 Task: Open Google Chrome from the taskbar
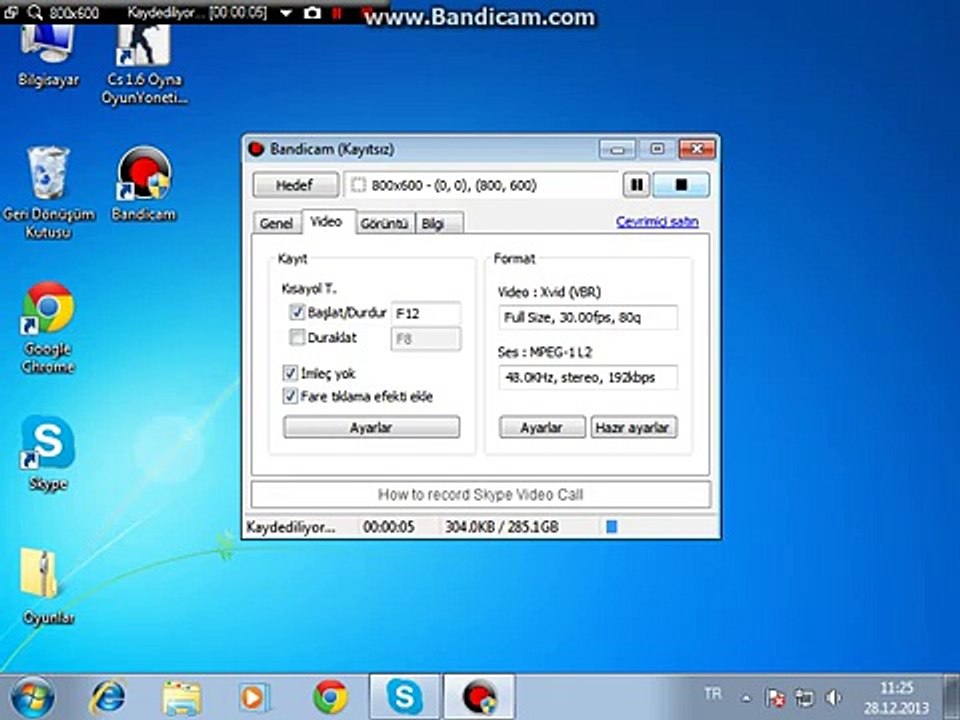pyautogui.click(x=330, y=697)
